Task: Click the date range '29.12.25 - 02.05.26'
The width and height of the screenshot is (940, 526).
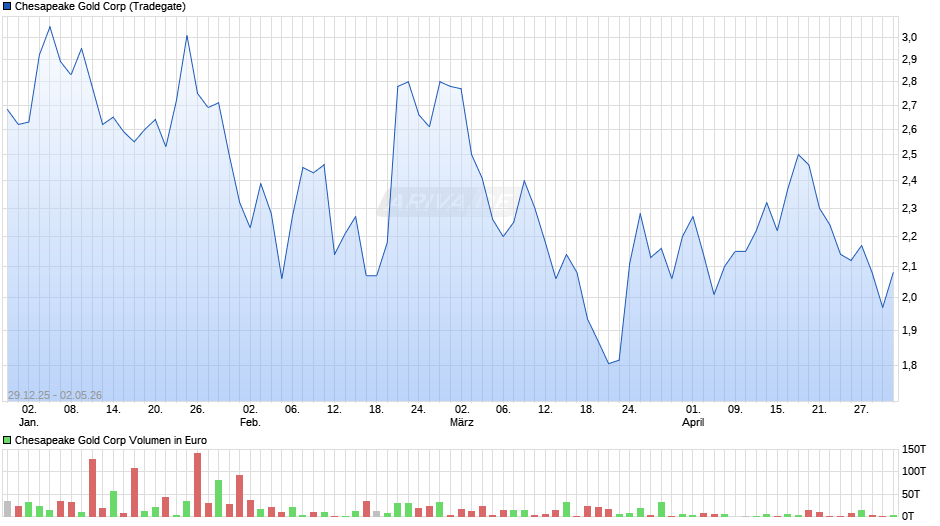Action: [x=55, y=395]
